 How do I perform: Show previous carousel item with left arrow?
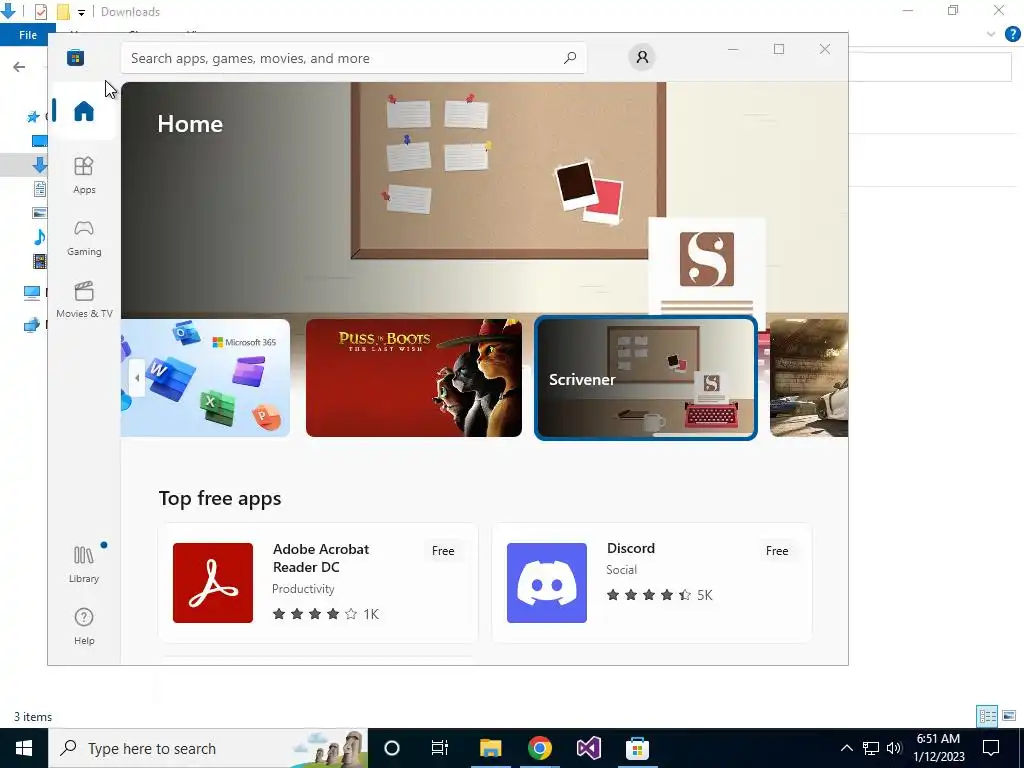pos(136,377)
